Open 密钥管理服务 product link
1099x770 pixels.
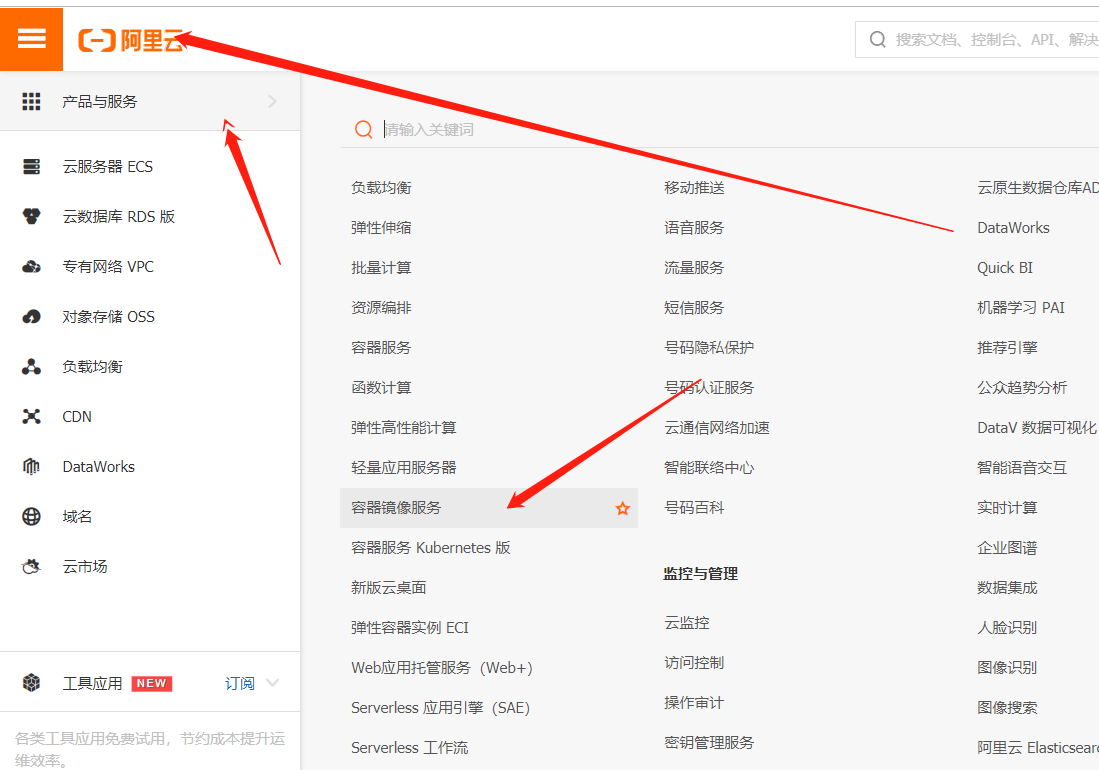pyautogui.click(x=709, y=742)
